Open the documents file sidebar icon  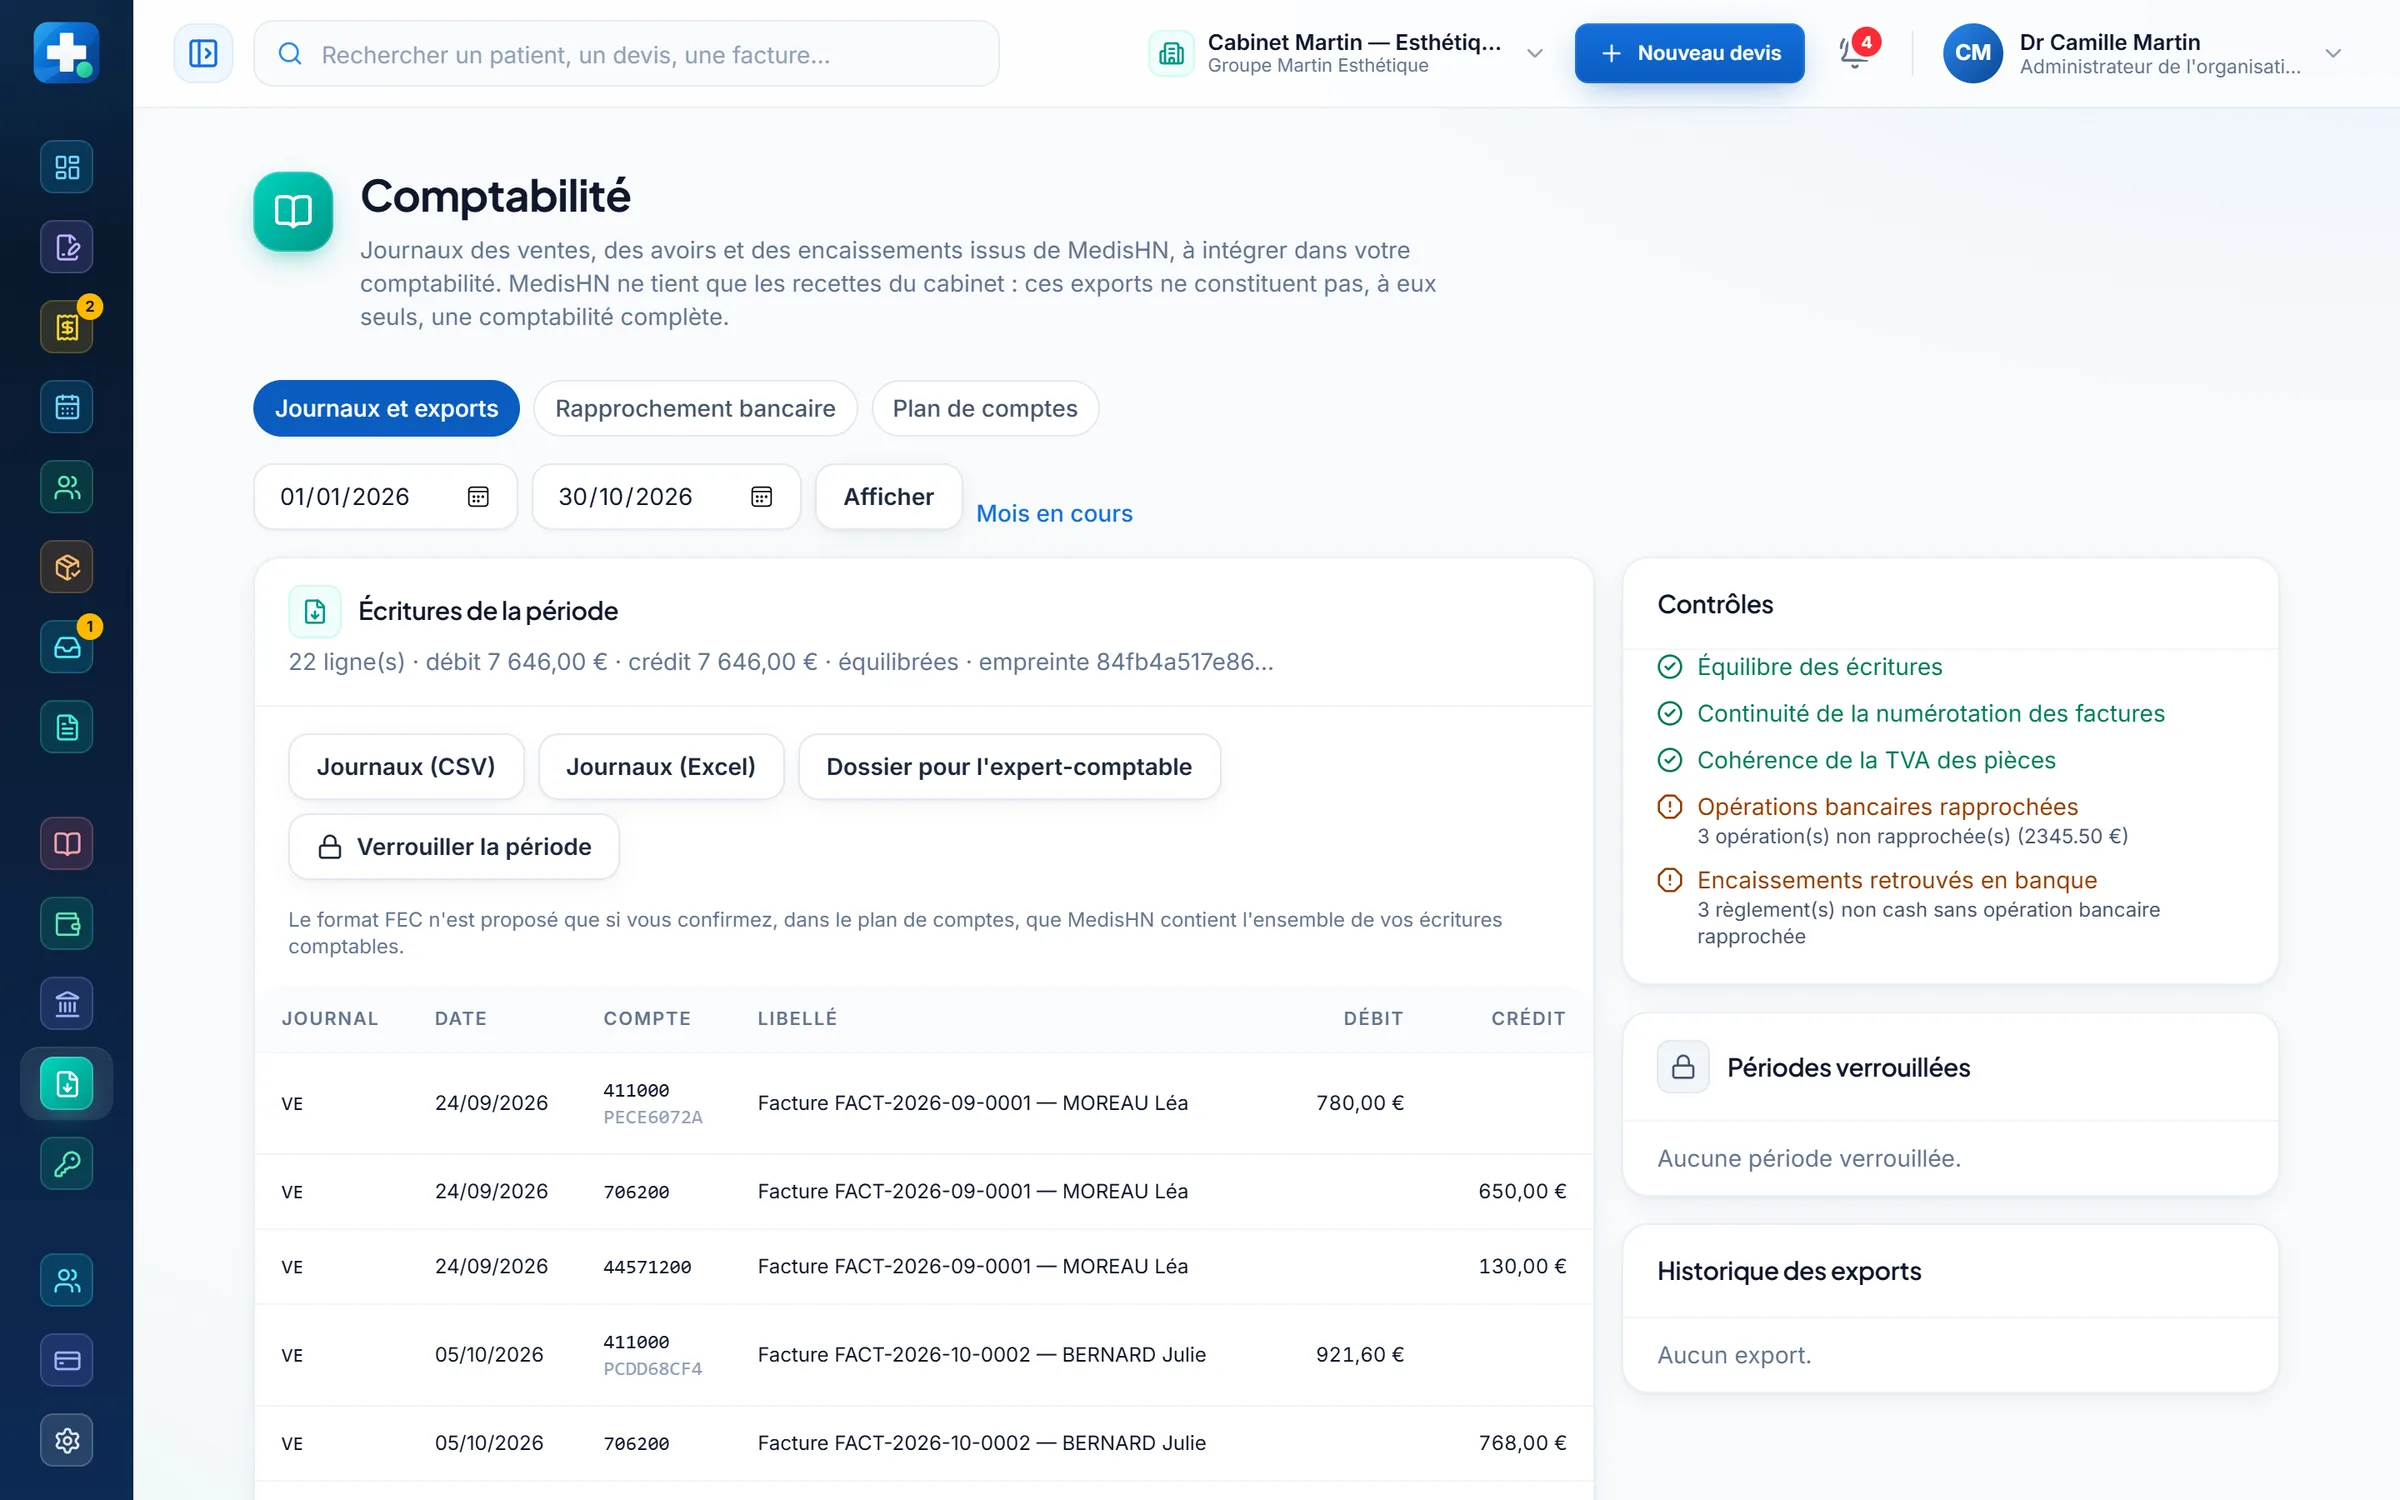point(67,727)
